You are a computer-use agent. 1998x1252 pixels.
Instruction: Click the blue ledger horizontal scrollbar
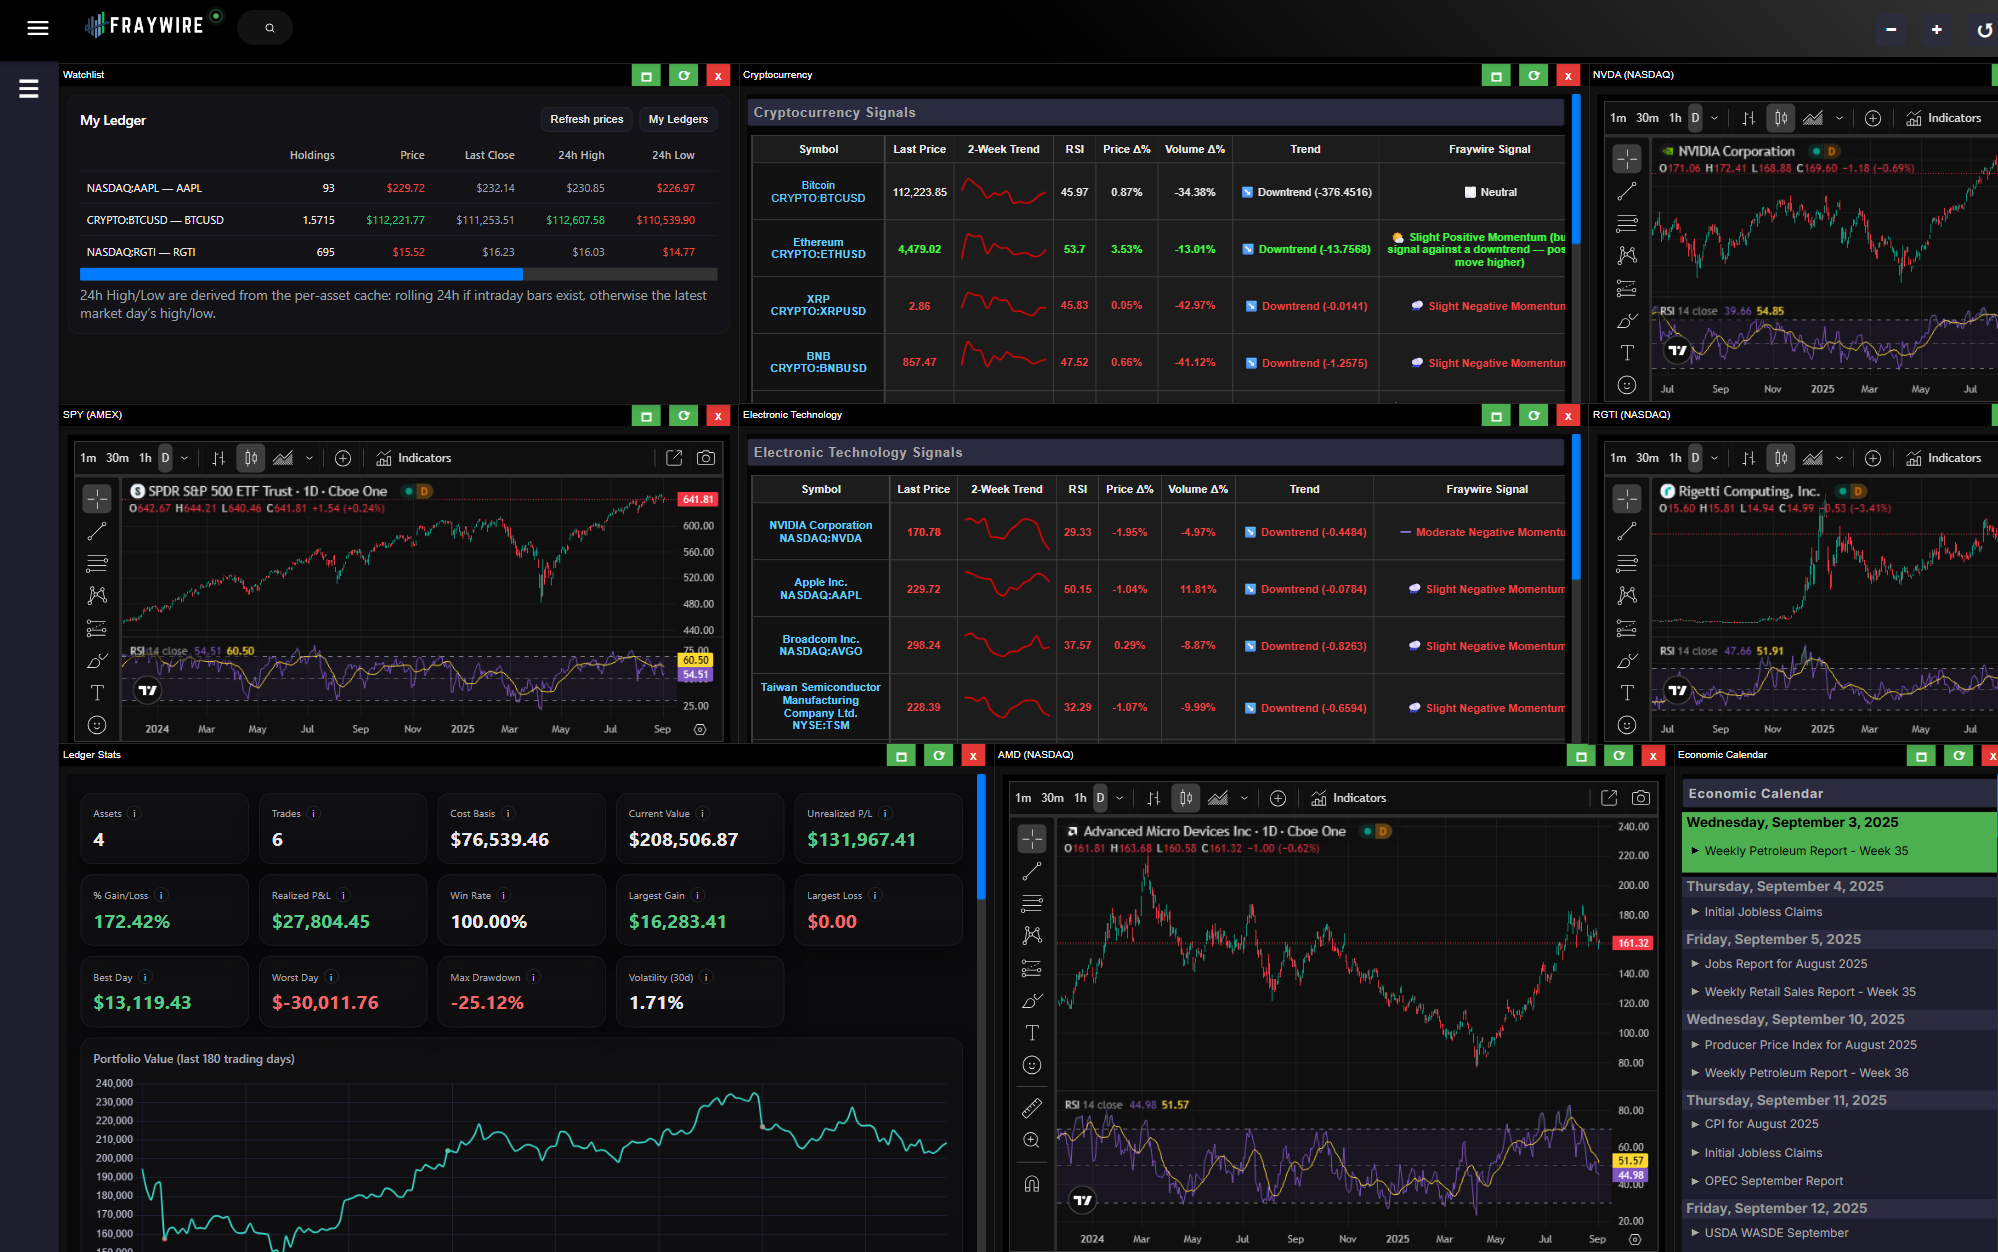(301, 274)
